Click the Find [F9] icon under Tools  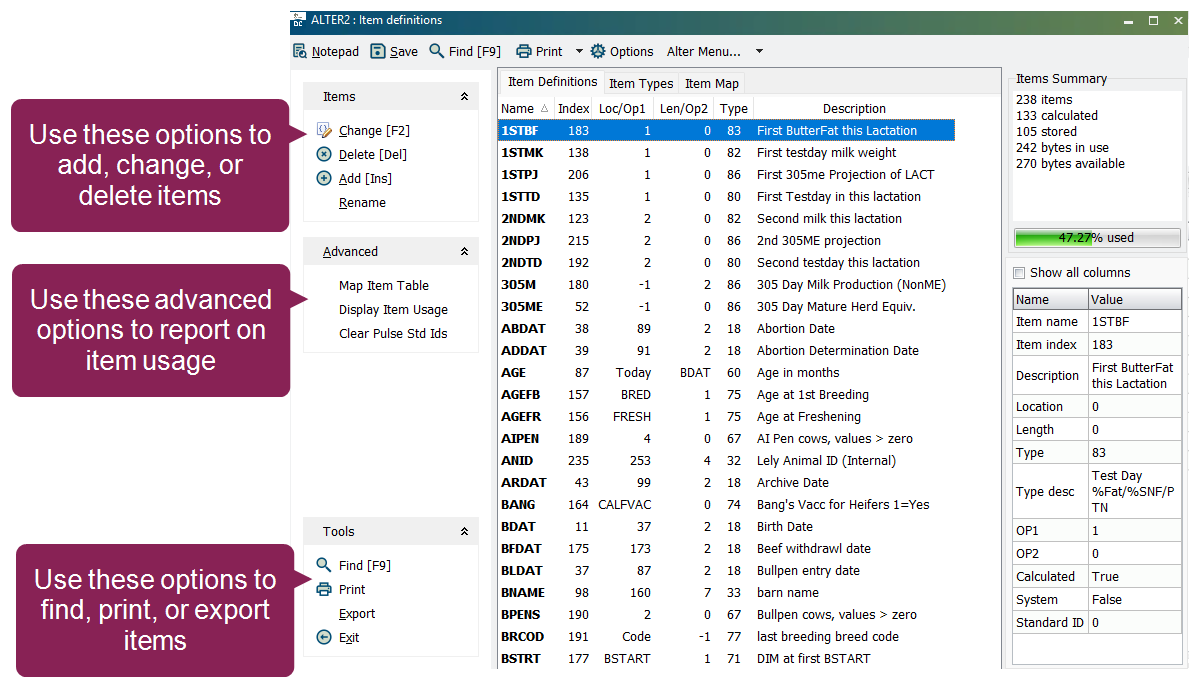click(x=323, y=565)
